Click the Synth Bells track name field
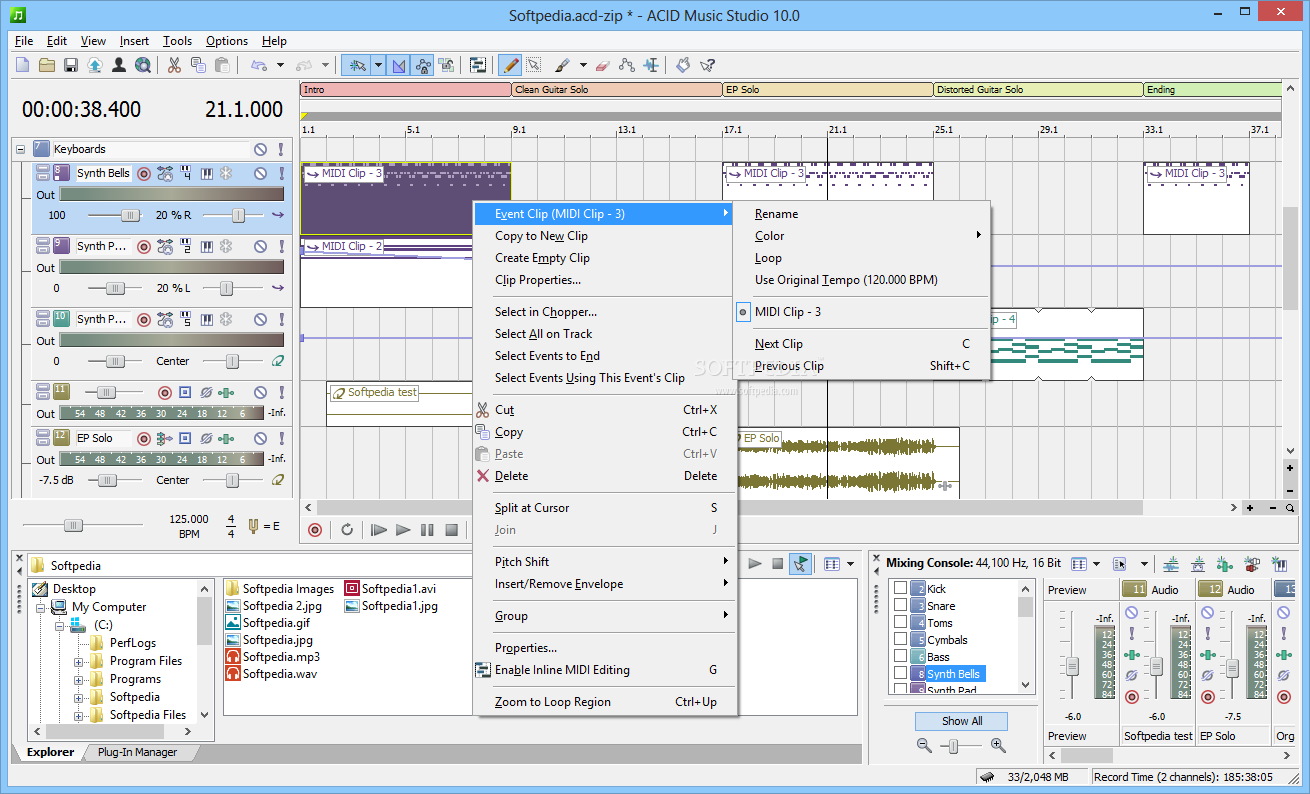Viewport: 1310px width, 794px height. click(x=103, y=174)
